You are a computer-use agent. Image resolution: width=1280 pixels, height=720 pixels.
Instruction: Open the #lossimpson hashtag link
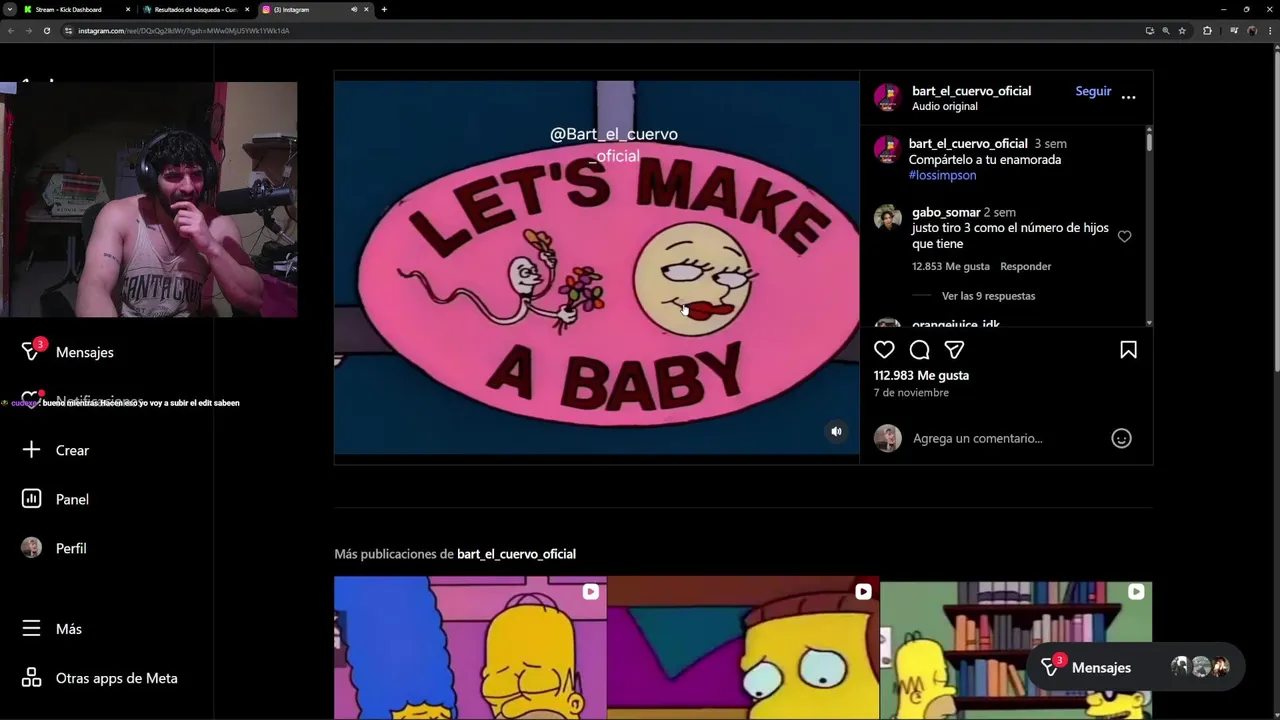942,175
